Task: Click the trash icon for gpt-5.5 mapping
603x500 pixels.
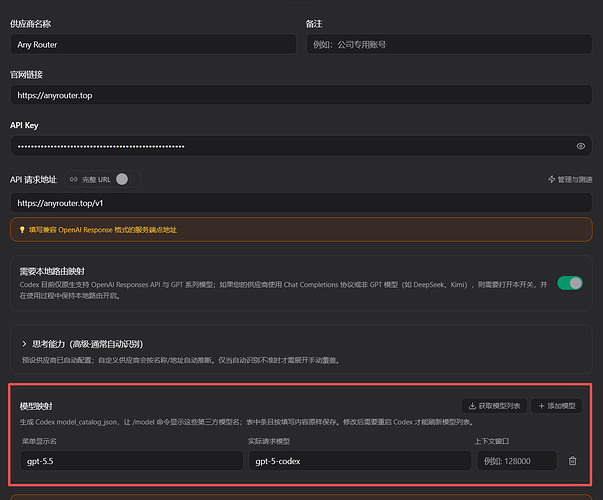Action: tap(573, 461)
